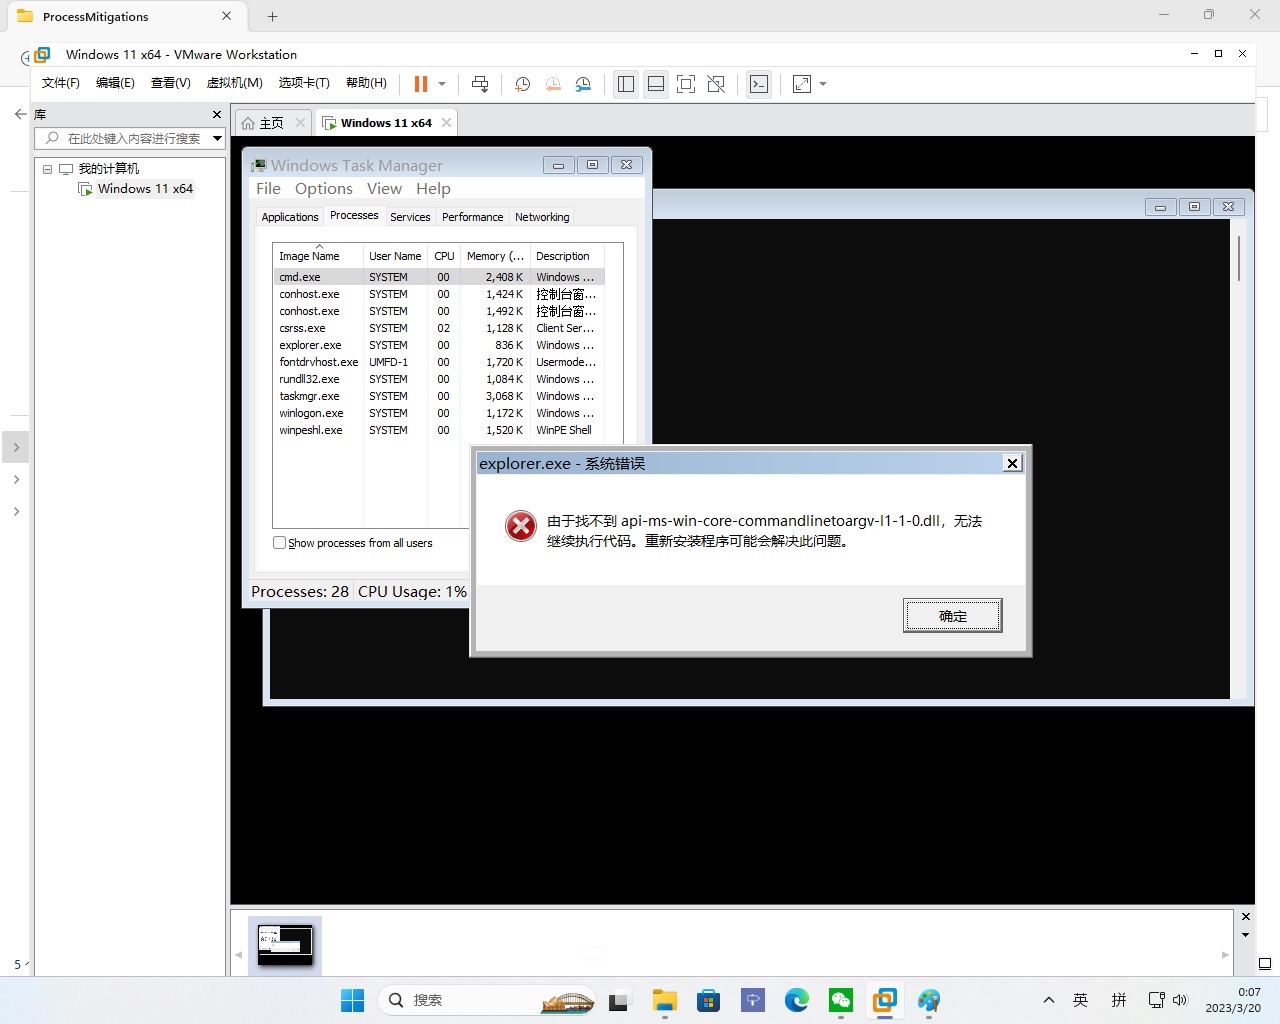Revert the VM to previous snapshot

tap(553, 84)
